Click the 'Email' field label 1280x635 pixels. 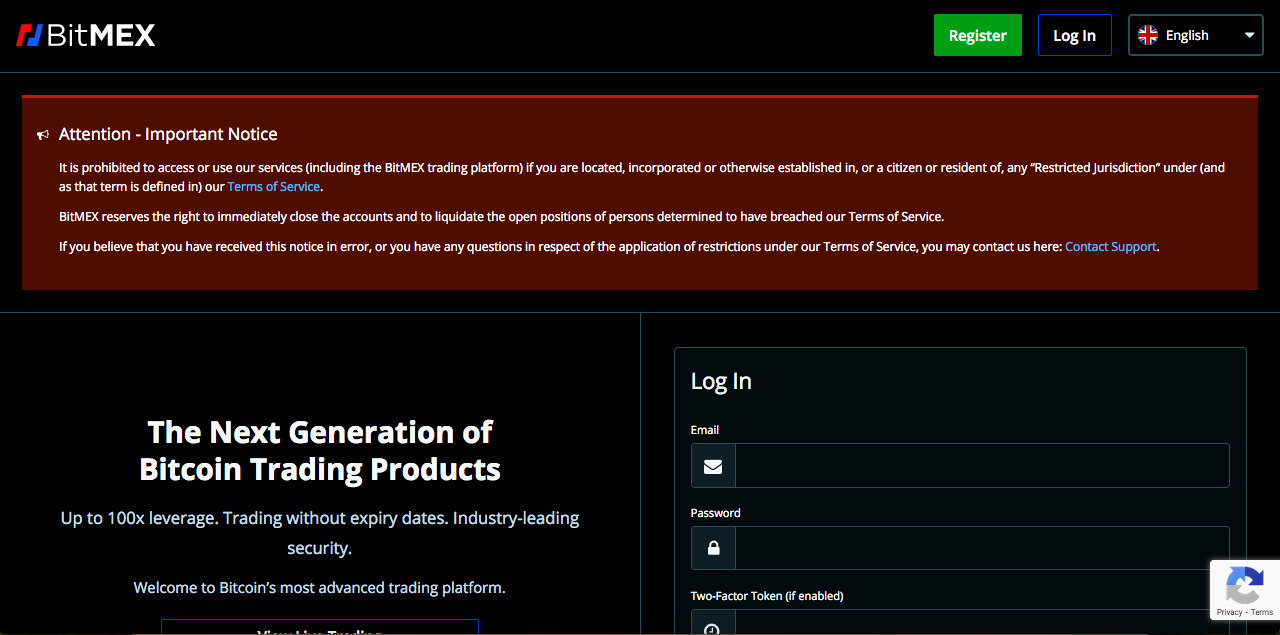click(705, 430)
